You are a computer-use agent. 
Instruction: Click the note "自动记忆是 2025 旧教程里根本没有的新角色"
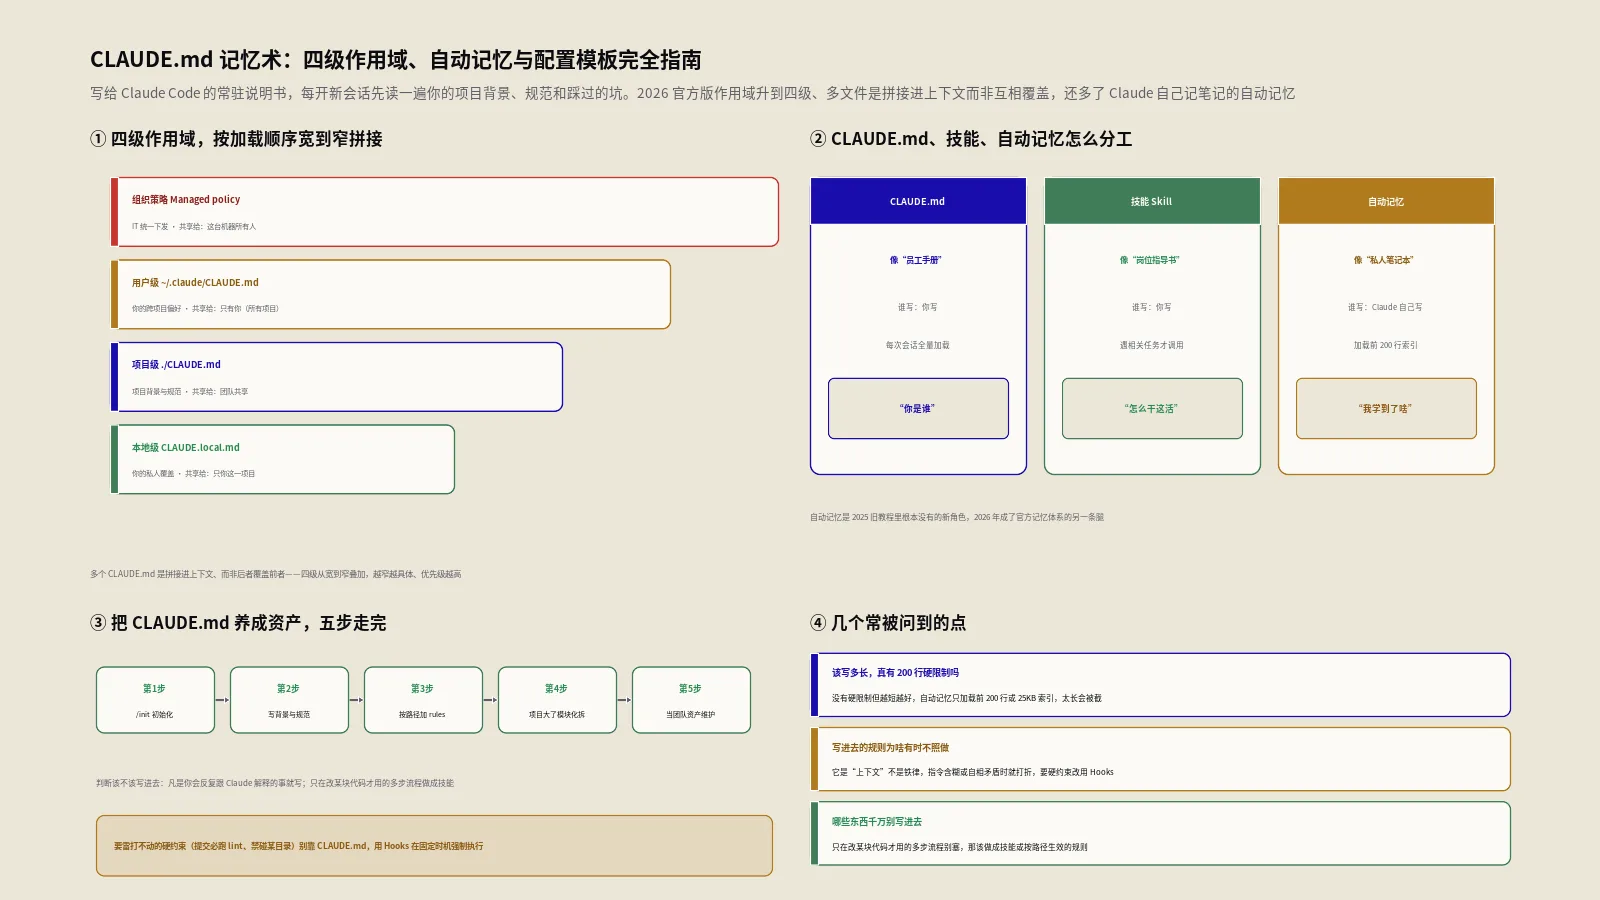(x=957, y=517)
